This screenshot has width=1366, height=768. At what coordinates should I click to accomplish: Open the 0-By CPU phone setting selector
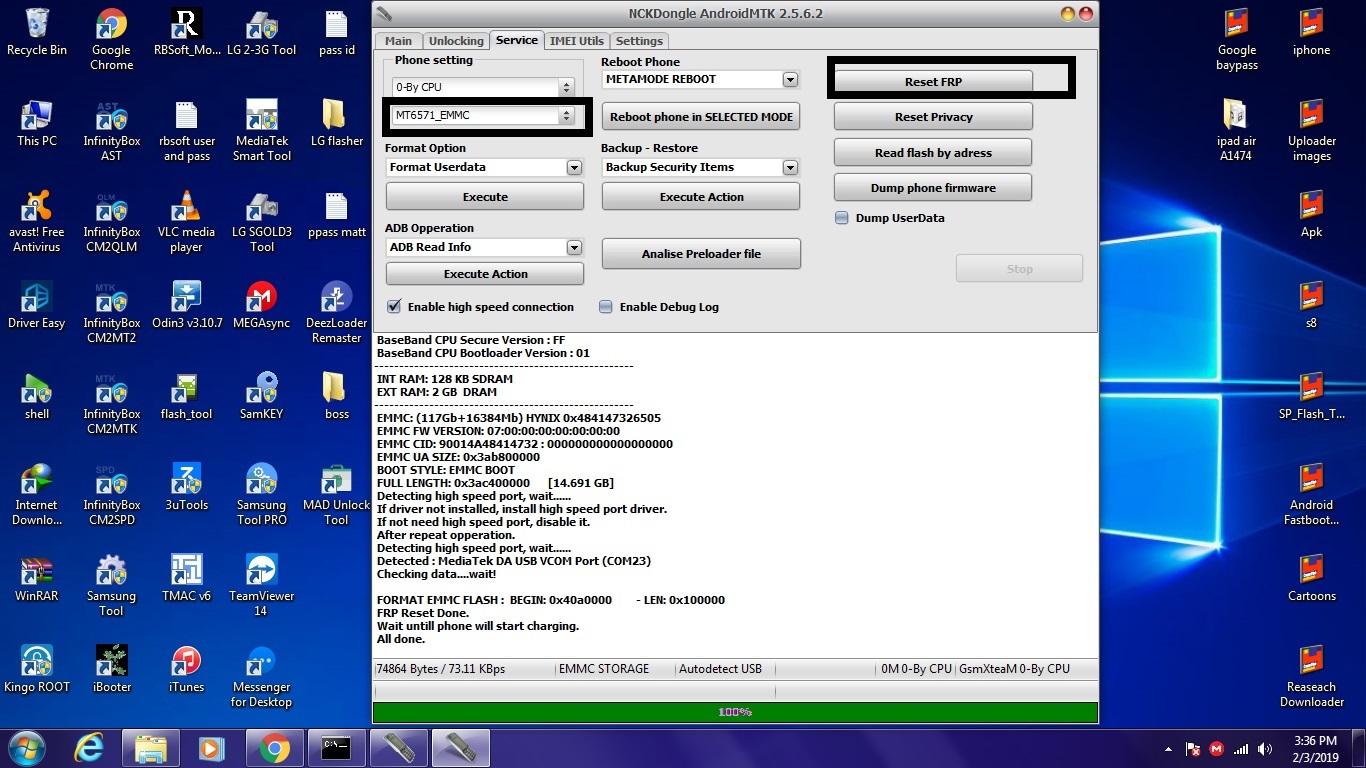point(482,87)
